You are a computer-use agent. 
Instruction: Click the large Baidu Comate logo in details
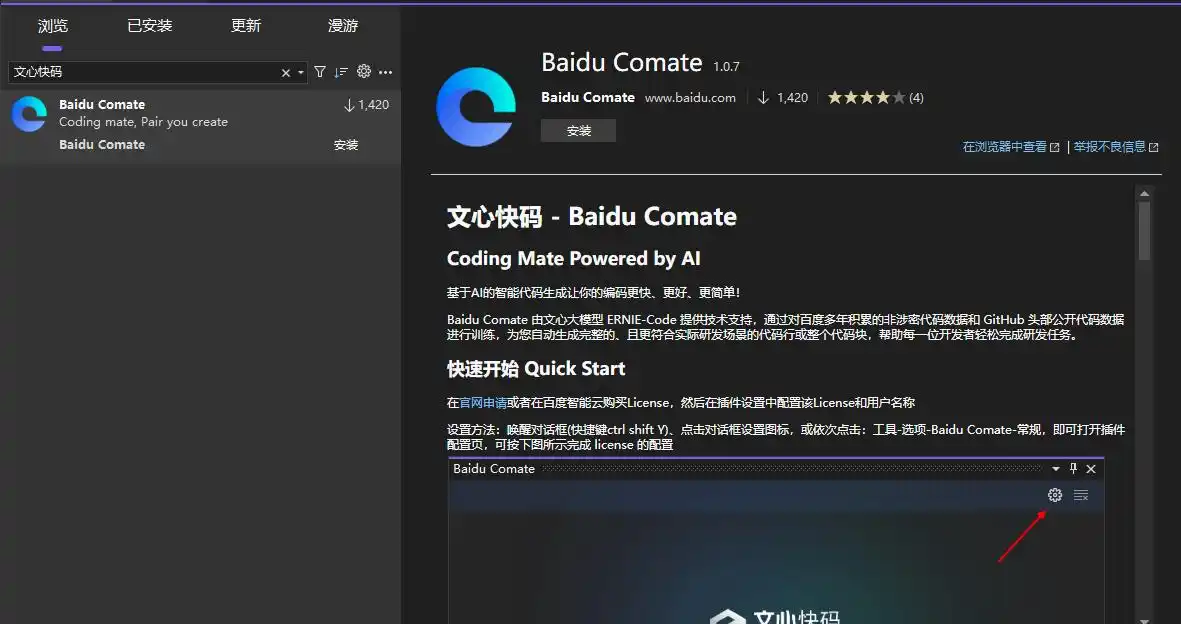pos(476,107)
